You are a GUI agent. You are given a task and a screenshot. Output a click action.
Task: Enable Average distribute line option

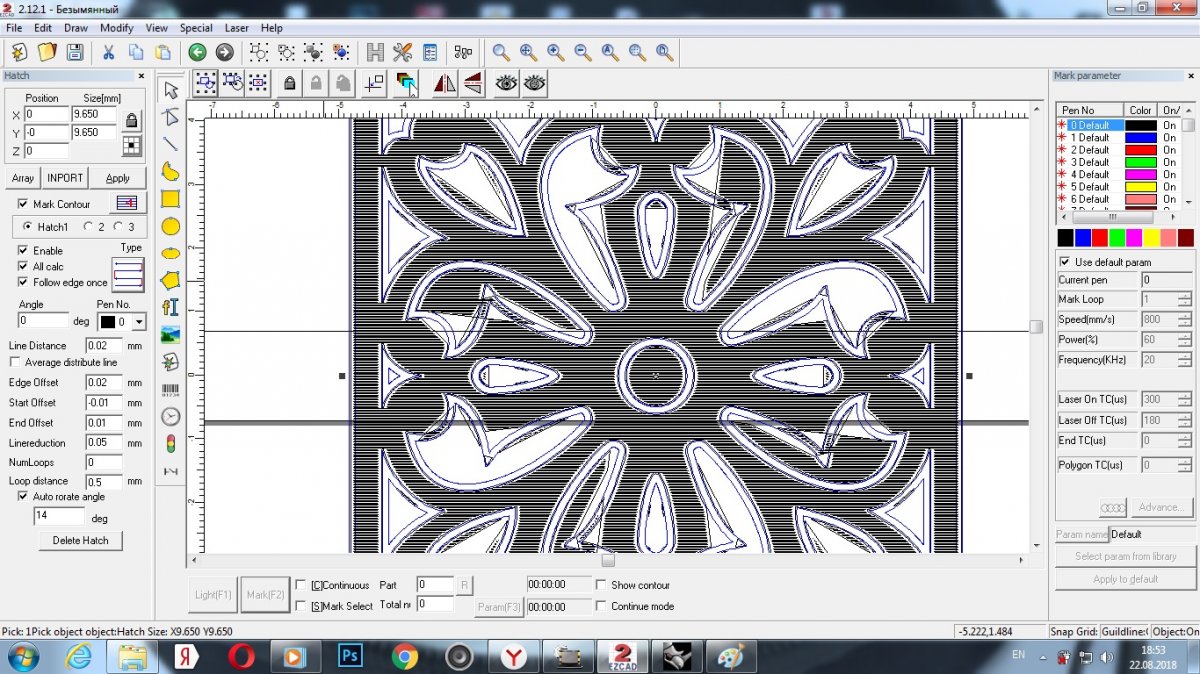[x=15, y=362]
